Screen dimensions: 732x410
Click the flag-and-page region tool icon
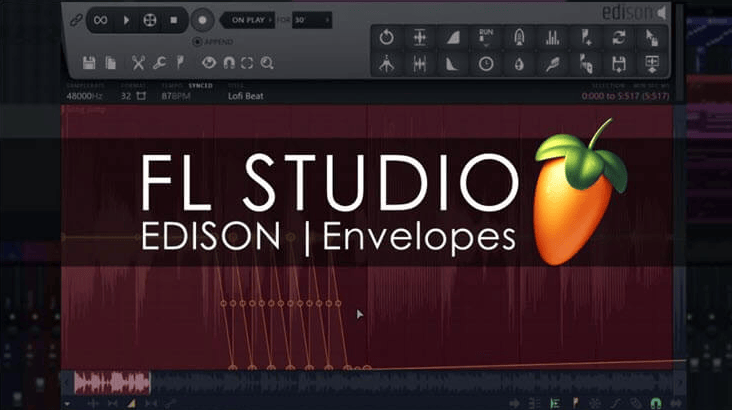586,64
